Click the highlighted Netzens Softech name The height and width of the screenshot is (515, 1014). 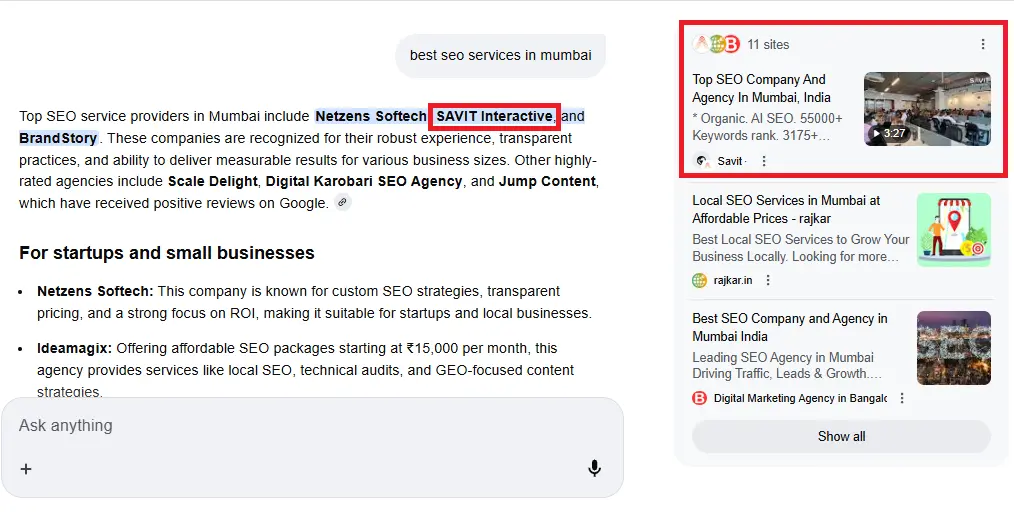[371, 116]
